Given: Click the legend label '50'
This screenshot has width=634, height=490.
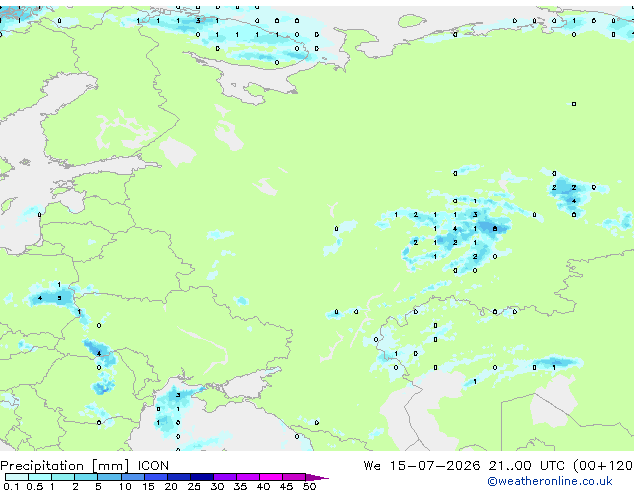Looking at the screenshot, I should (x=309, y=486).
